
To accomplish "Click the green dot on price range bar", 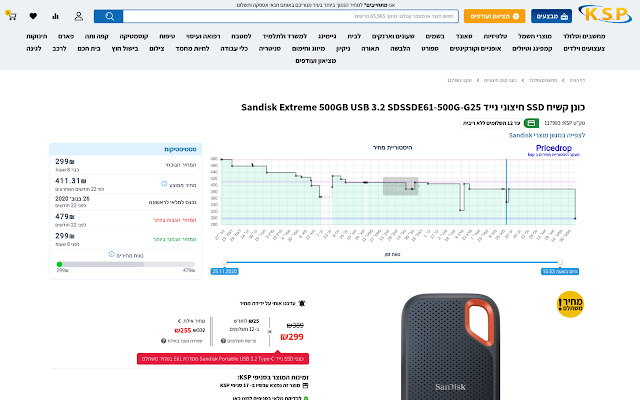I will click(60, 264).
